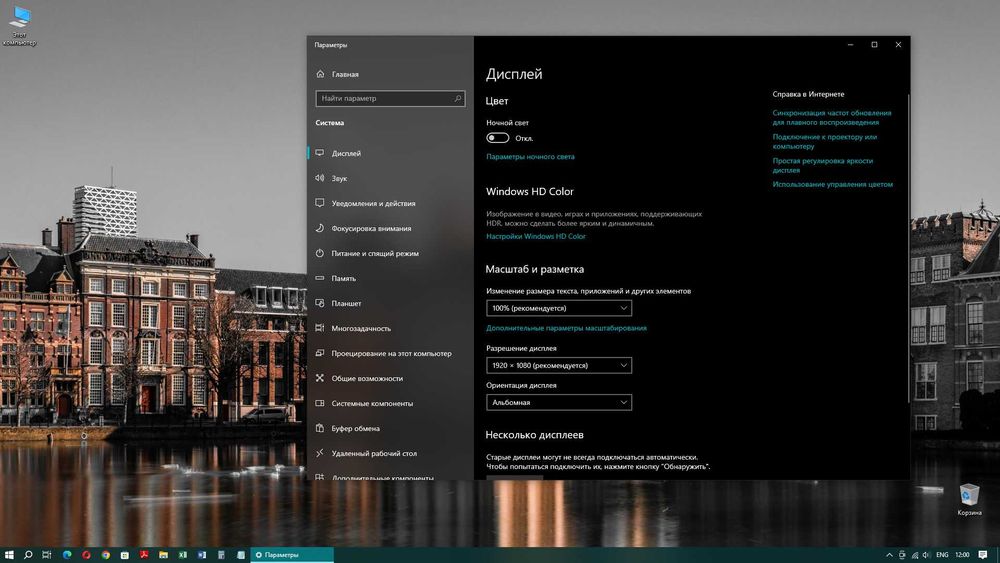Open taskbar search magnifier
Image resolution: width=1000 pixels, height=563 pixels.
click(x=28, y=555)
